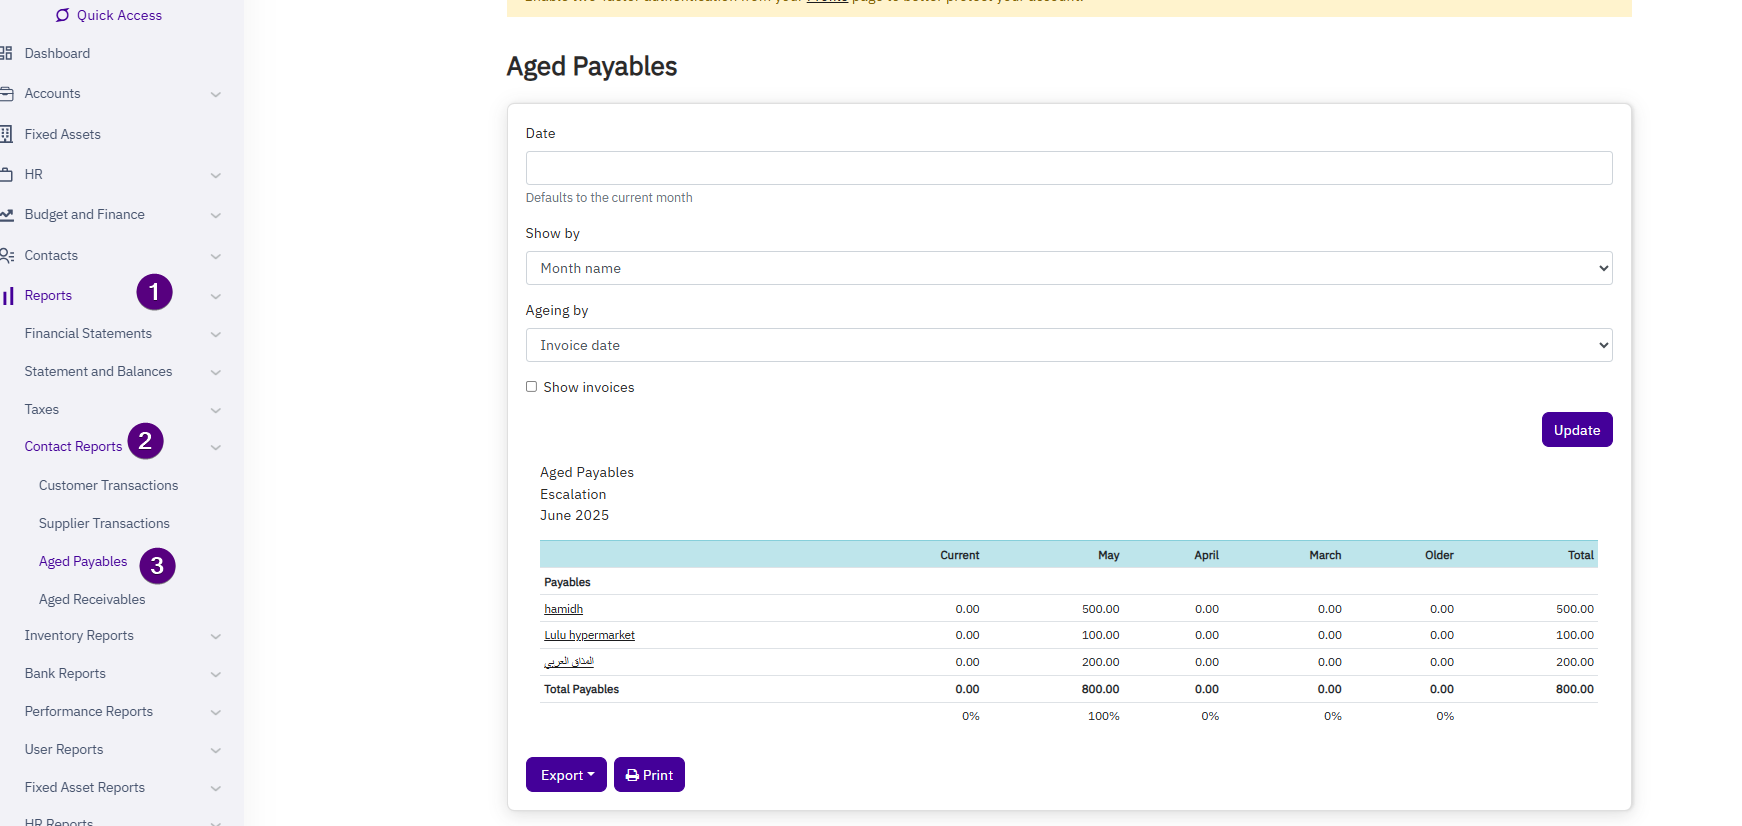Open Aged Receivables in sidebar

[x=92, y=599]
